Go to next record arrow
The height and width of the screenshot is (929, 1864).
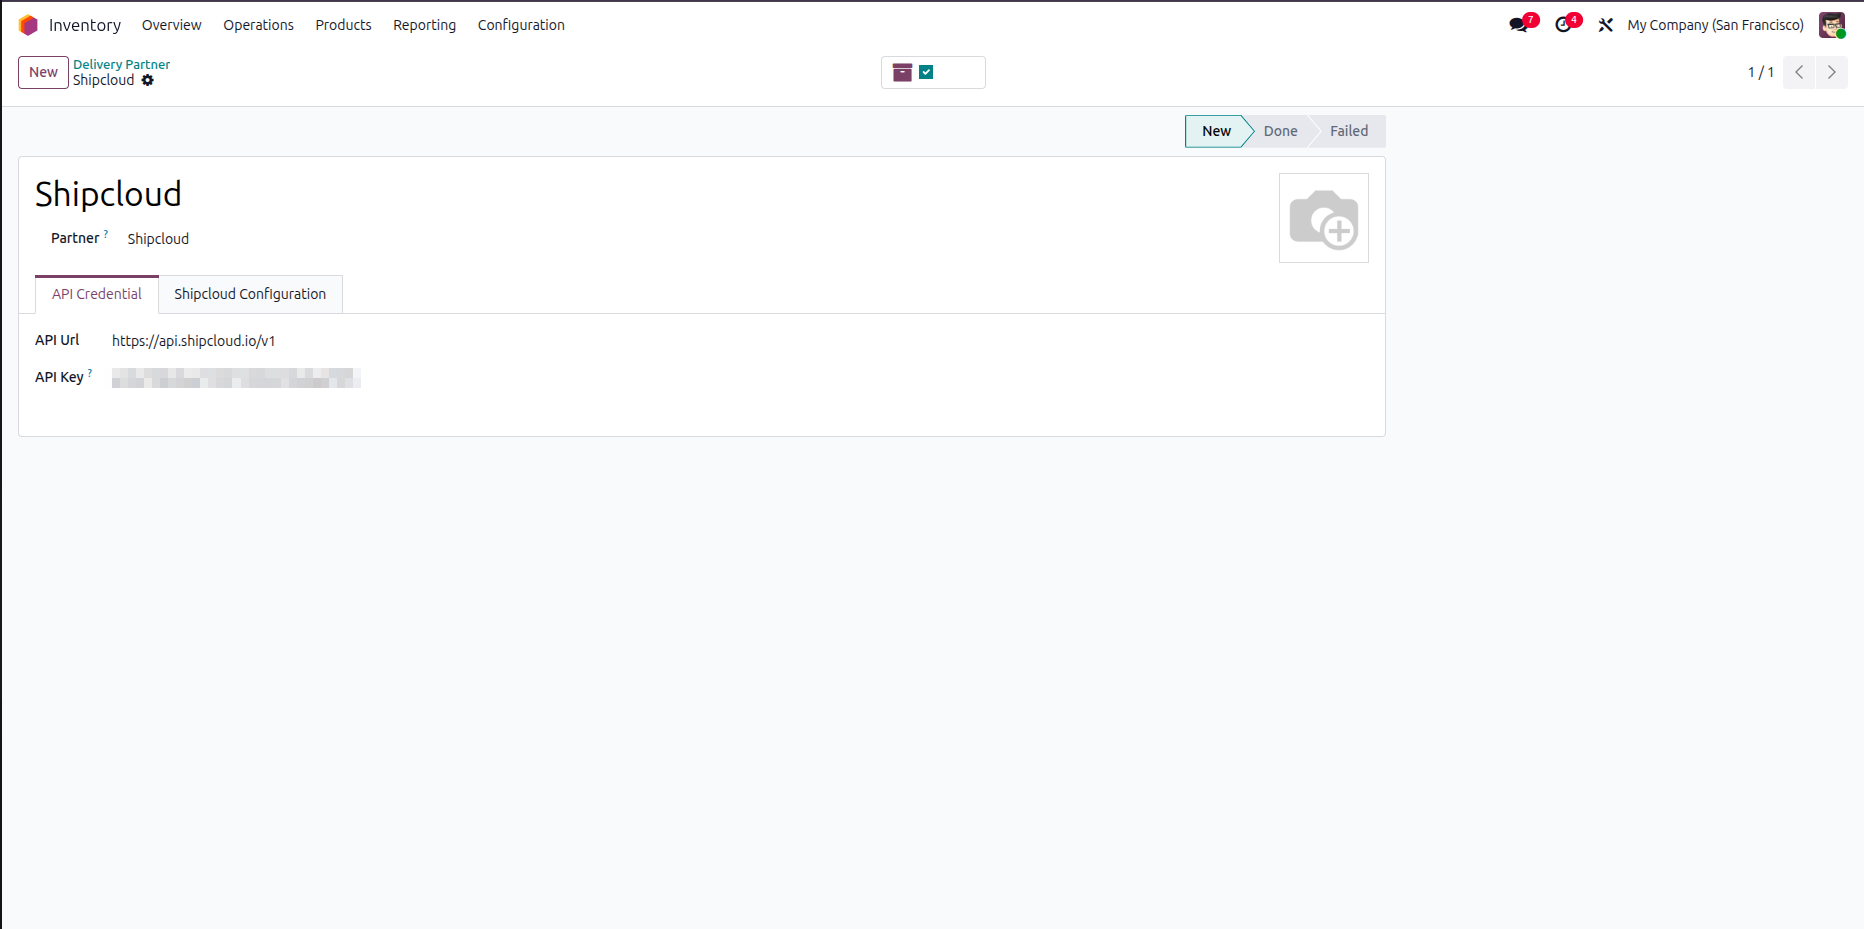(x=1832, y=72)
